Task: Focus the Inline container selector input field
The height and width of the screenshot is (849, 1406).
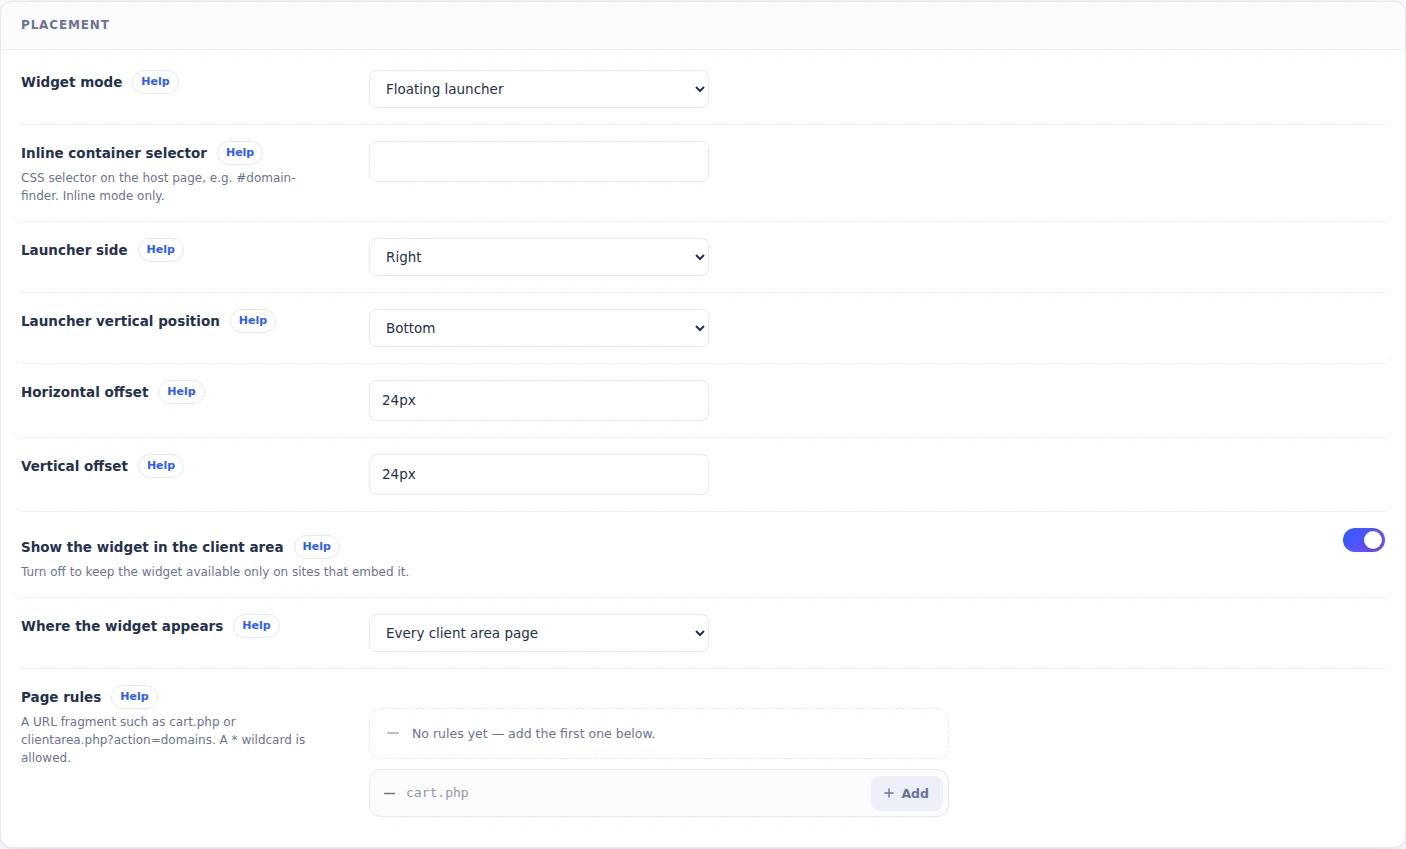Action: [x=539, y=161]
